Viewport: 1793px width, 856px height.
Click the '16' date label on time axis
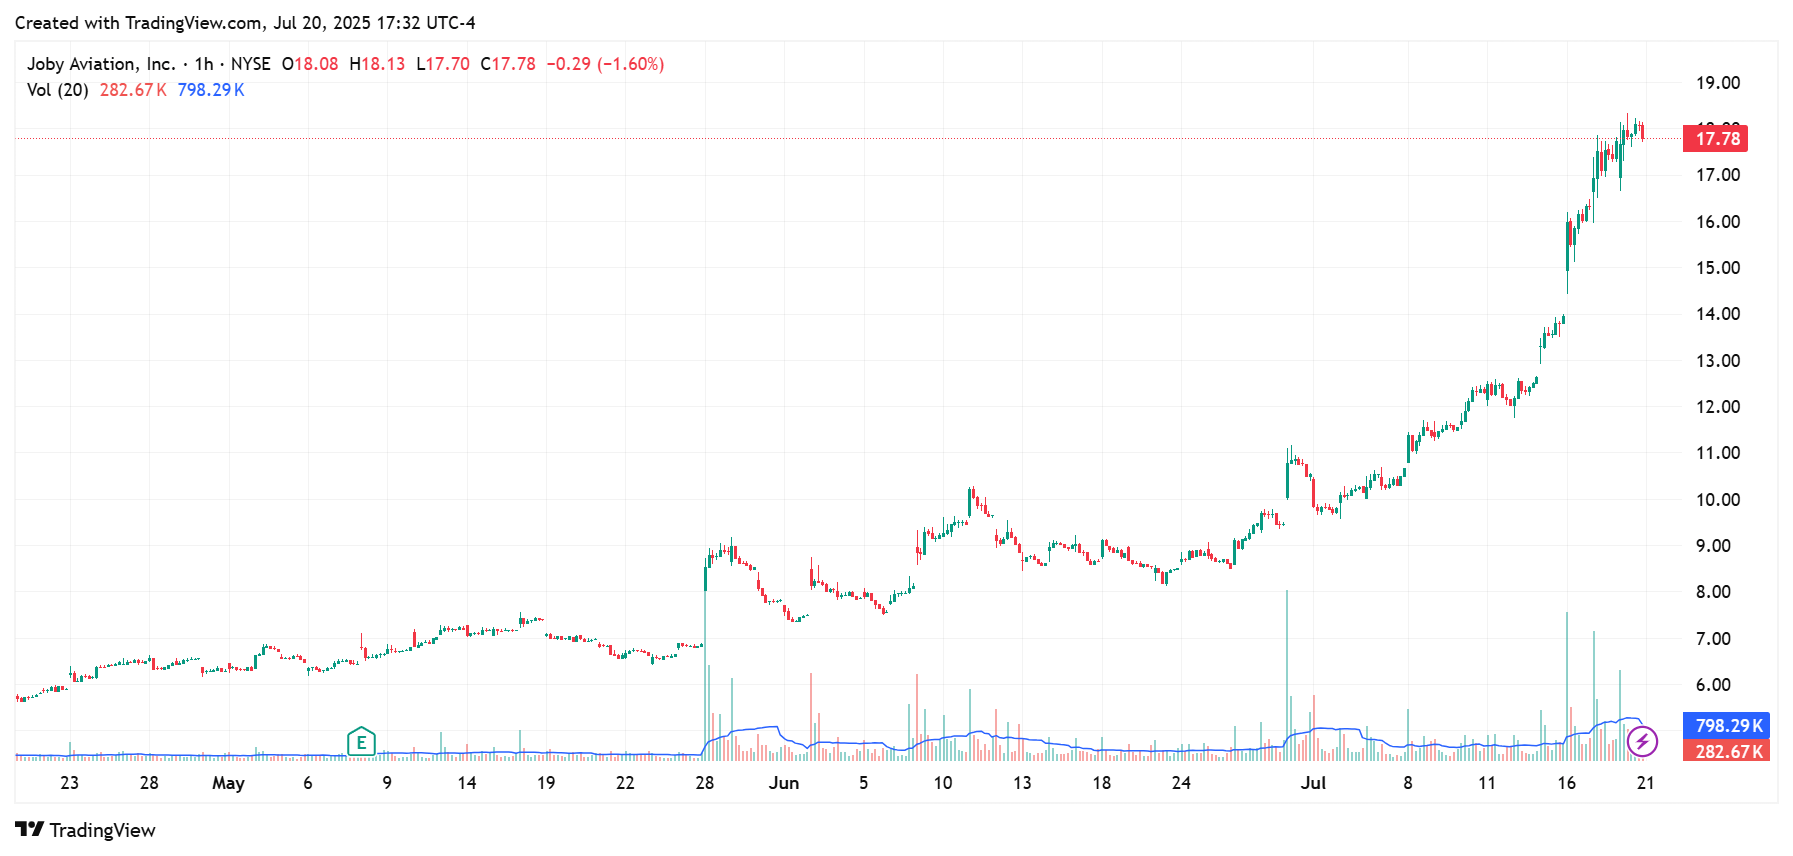point(1566,783)
